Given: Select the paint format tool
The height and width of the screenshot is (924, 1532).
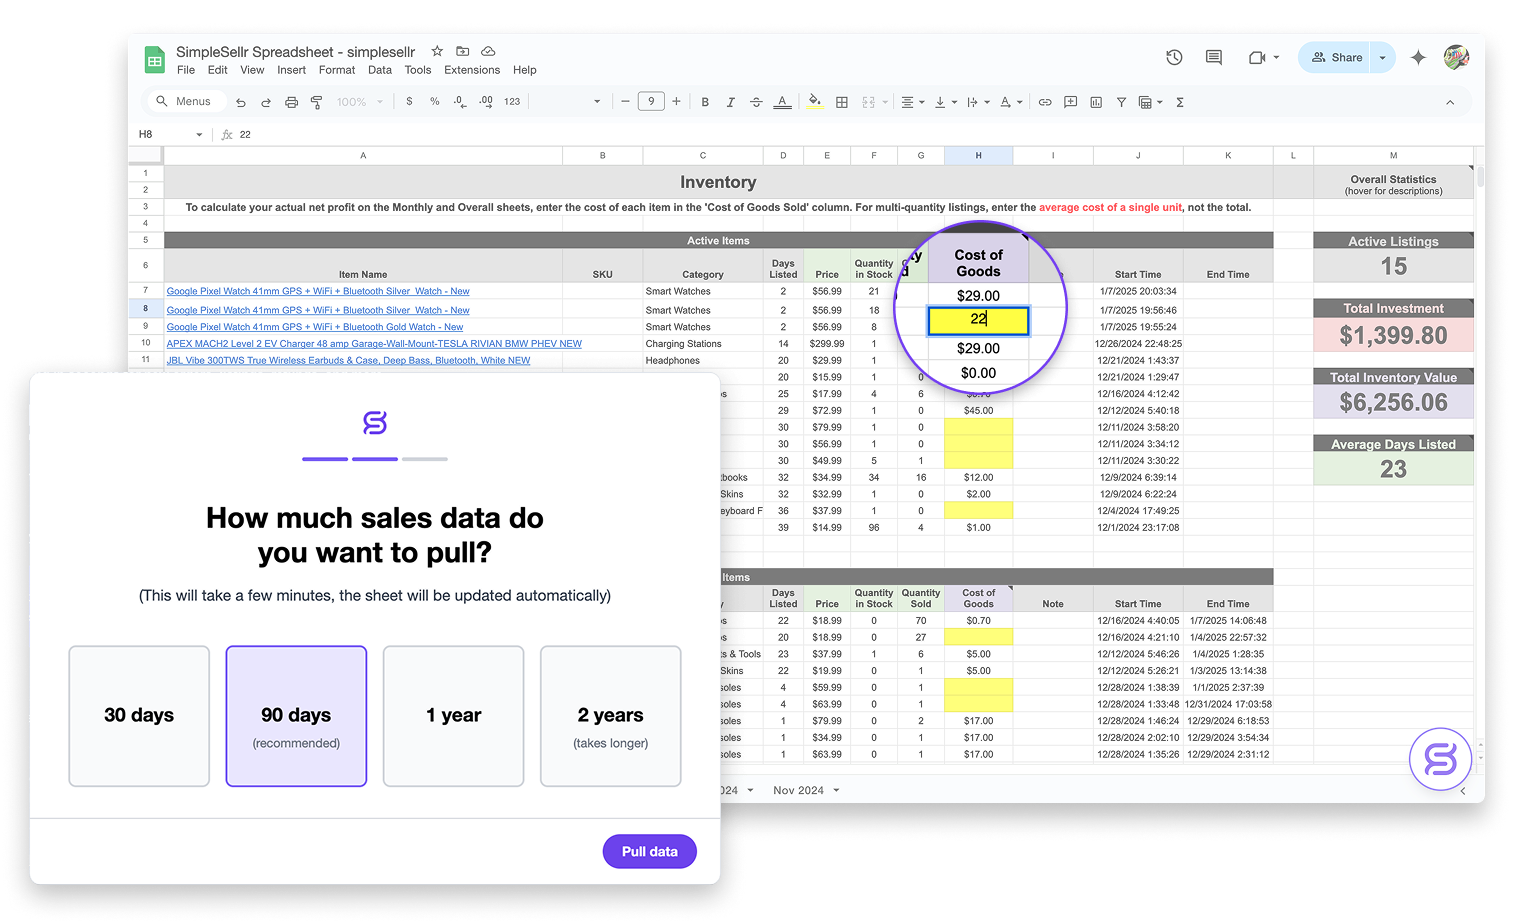Looking at the screenshot, I should [316, 102].
